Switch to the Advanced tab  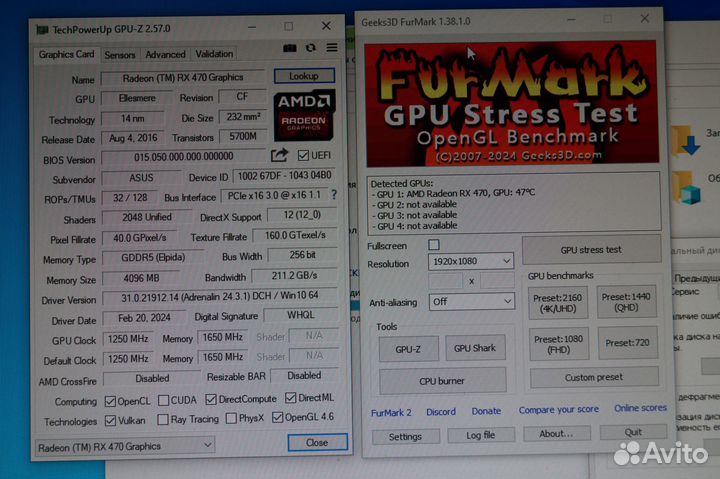point(165,54)
